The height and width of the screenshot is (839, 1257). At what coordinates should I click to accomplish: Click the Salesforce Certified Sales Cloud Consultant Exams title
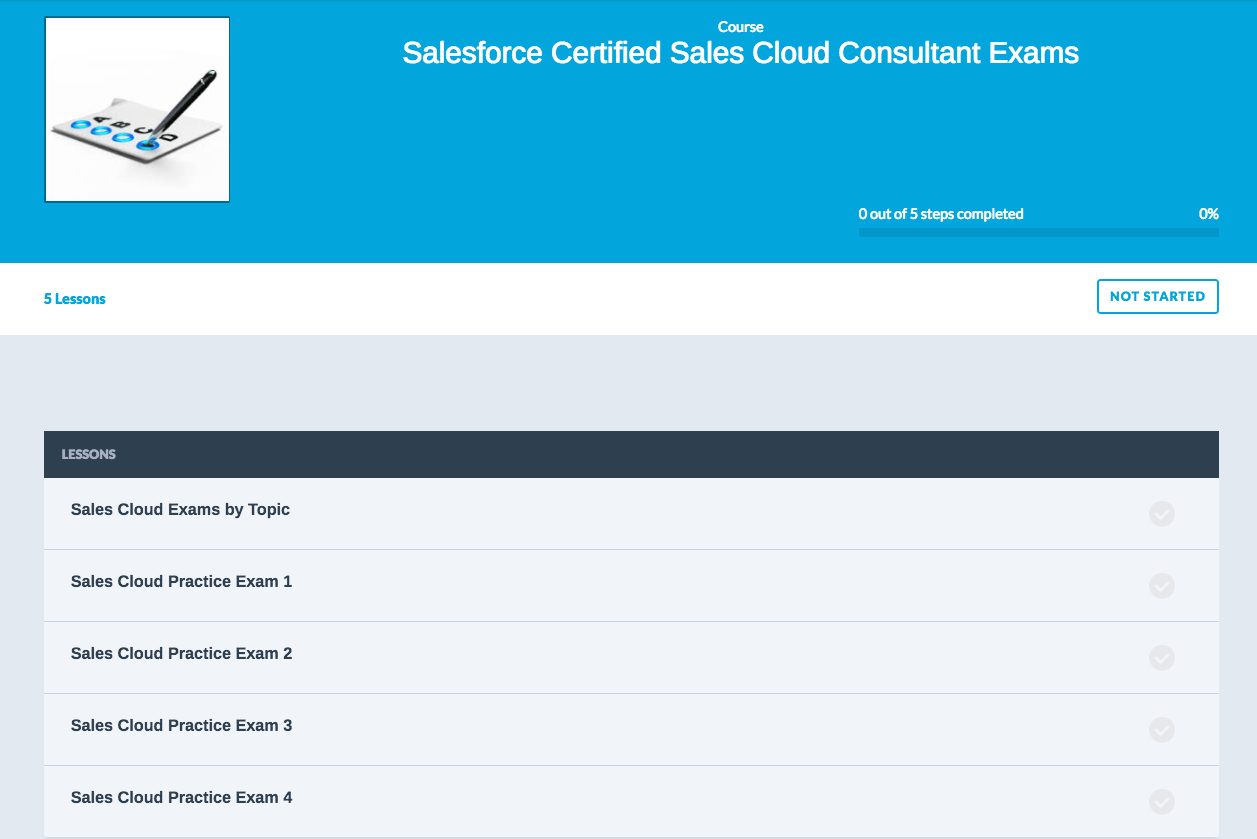pyautogui.click(x=740, y=53)
